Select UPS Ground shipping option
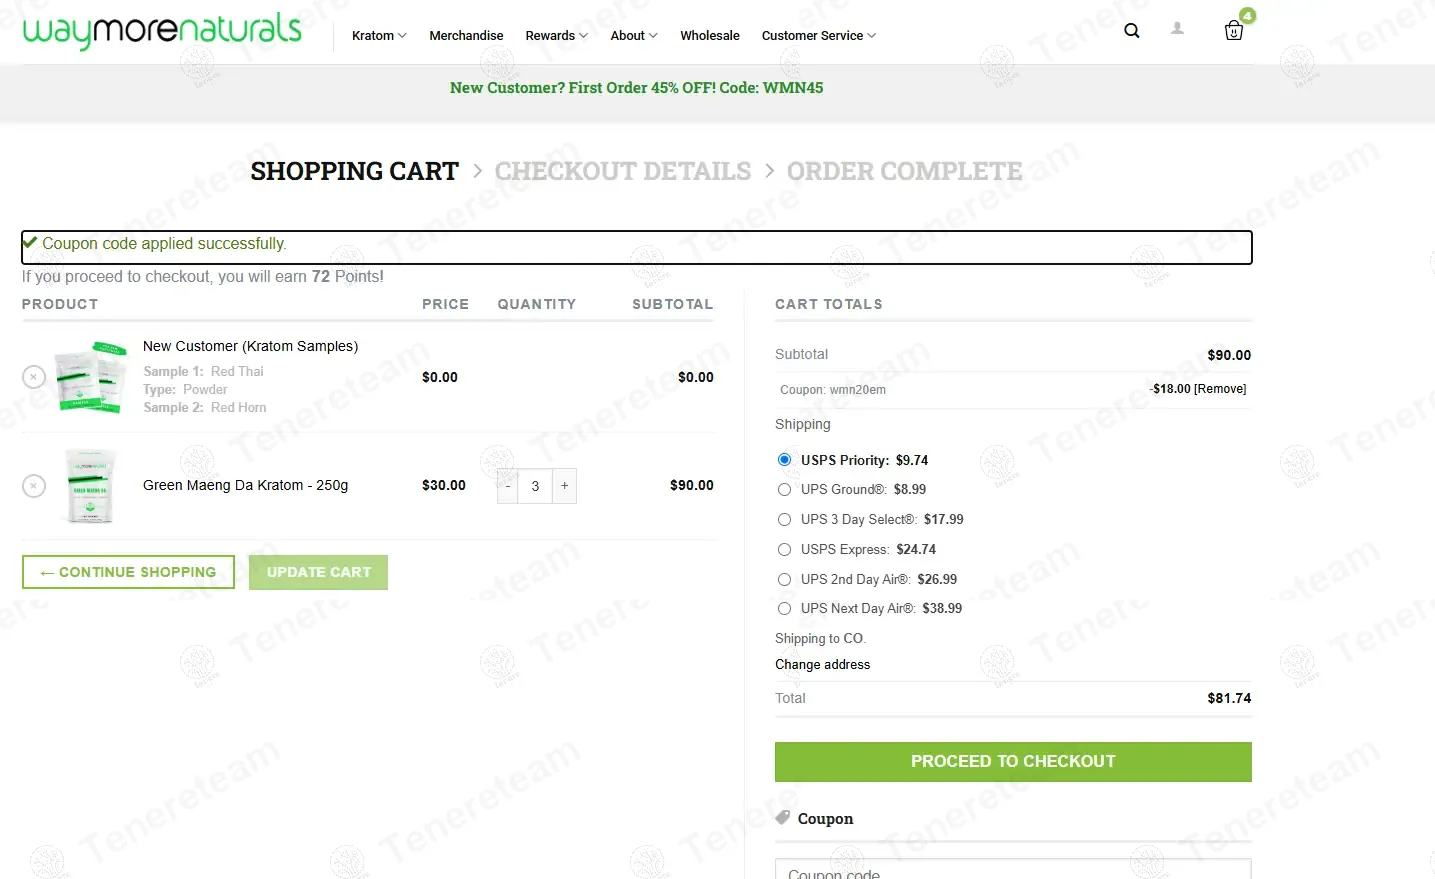Screen dimensions: 1435x879 click(x=785, y=489)
